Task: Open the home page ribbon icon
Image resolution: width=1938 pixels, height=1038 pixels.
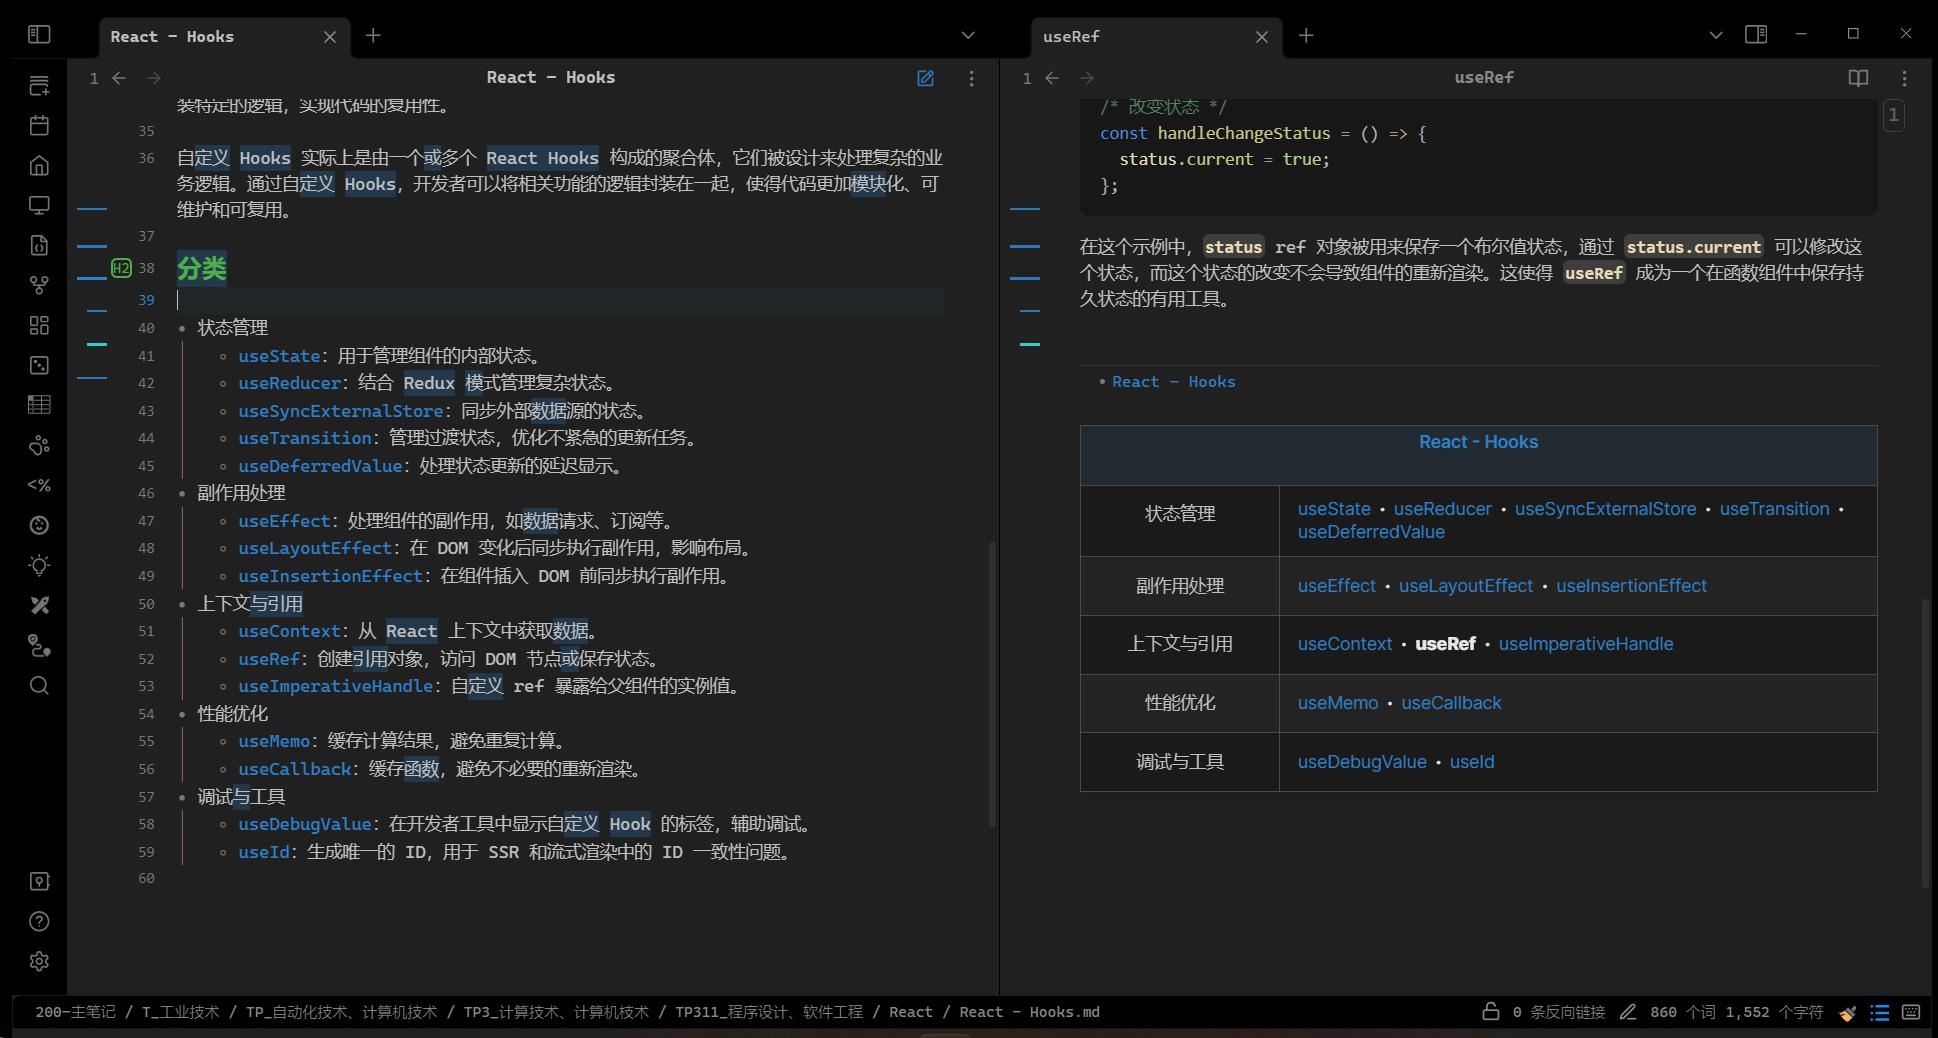Action: coord(39,166)
